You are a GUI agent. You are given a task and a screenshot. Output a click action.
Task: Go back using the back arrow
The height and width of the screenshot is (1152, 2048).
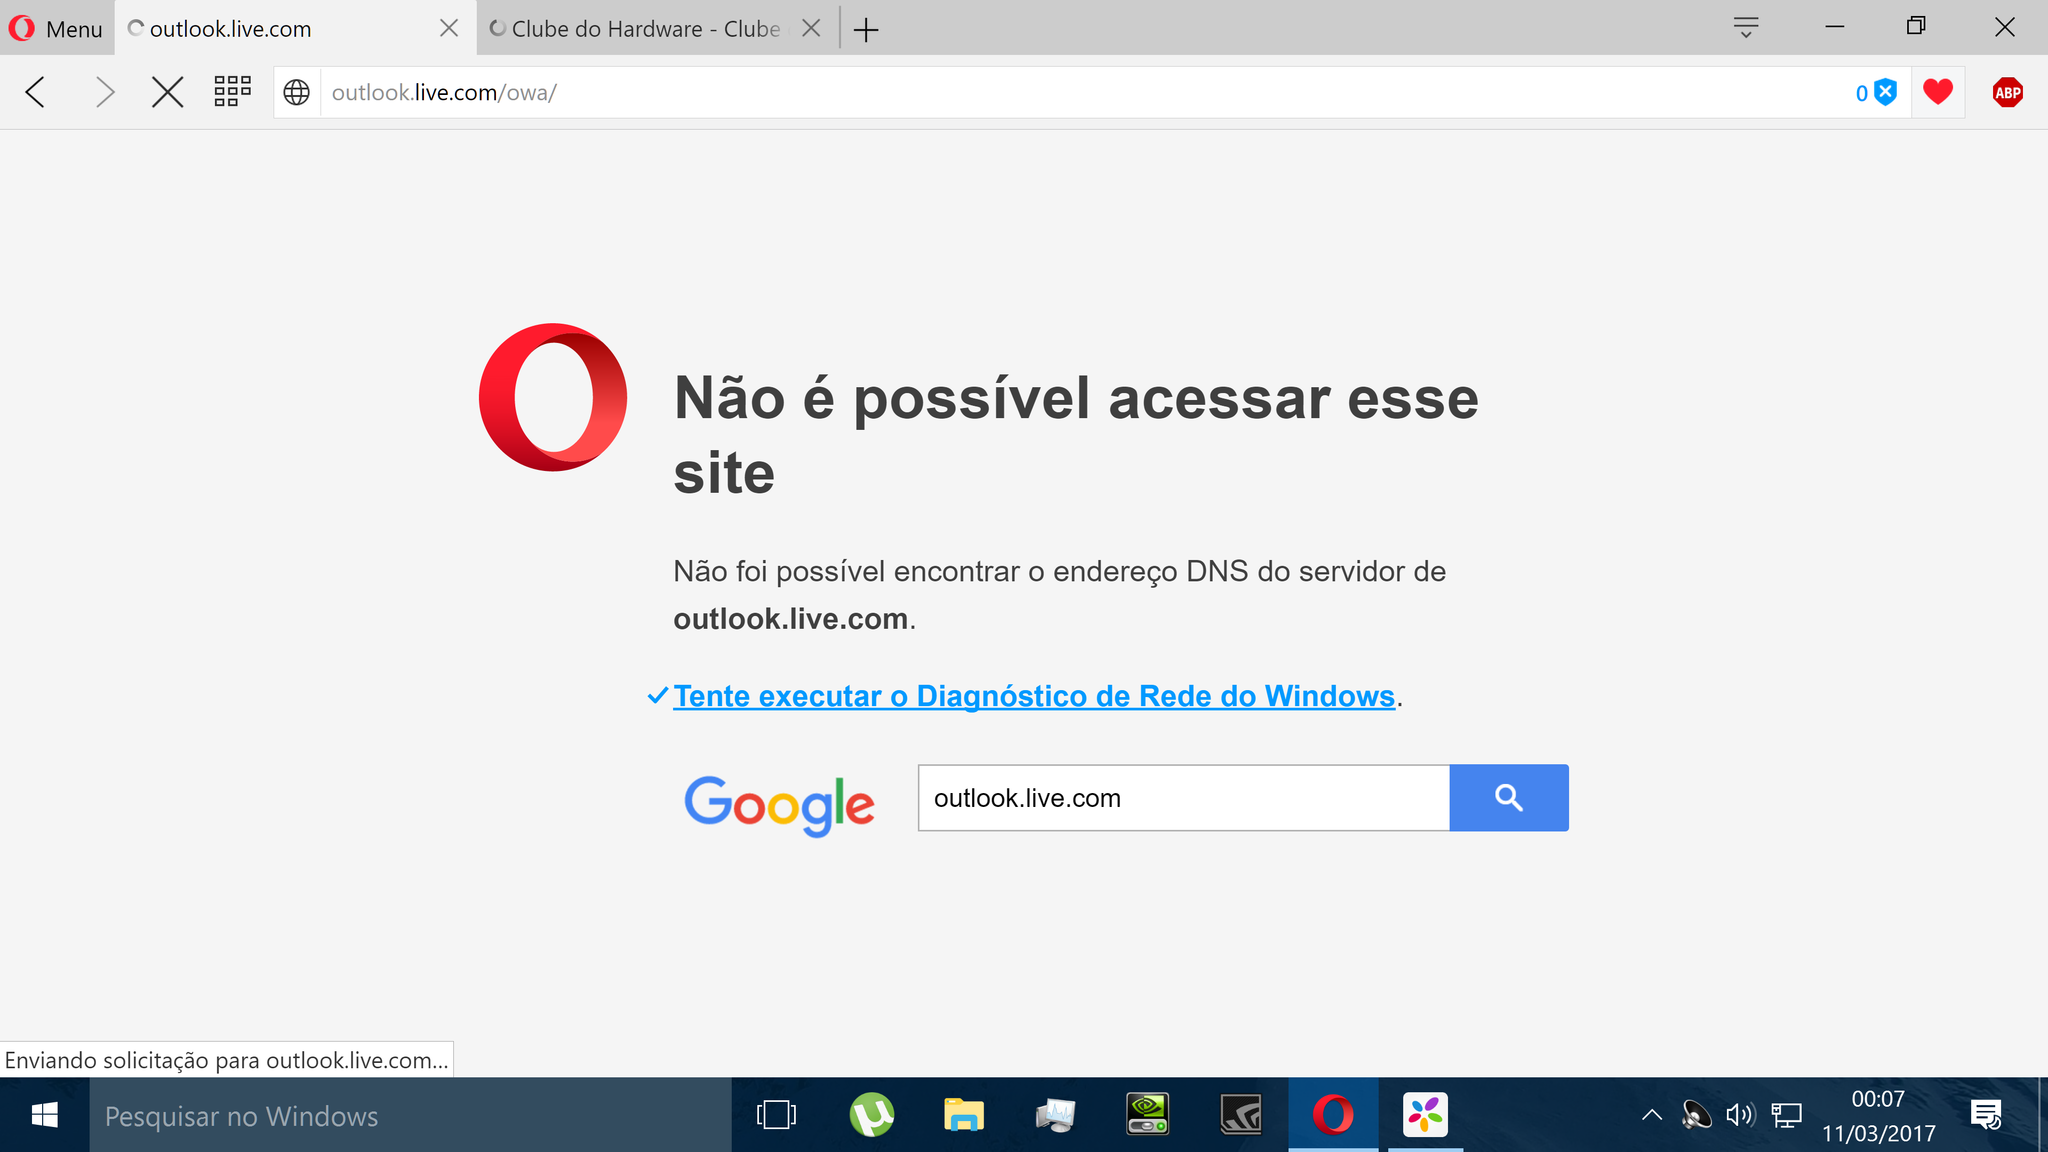click(x=36, y=92)
